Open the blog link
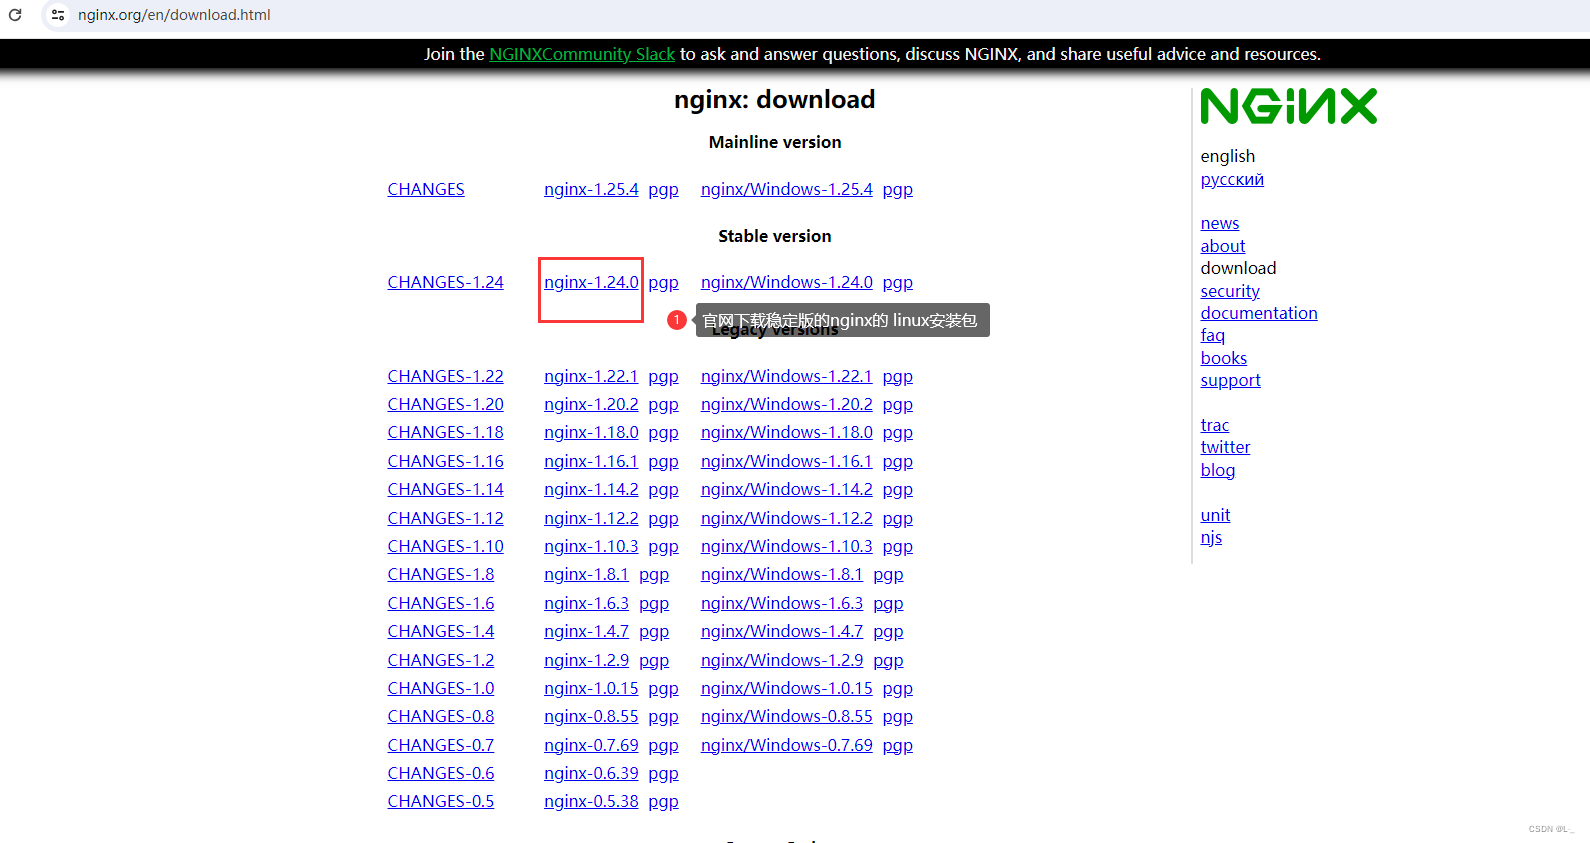The image size is (1590, 843). [x=1218, y=470]
